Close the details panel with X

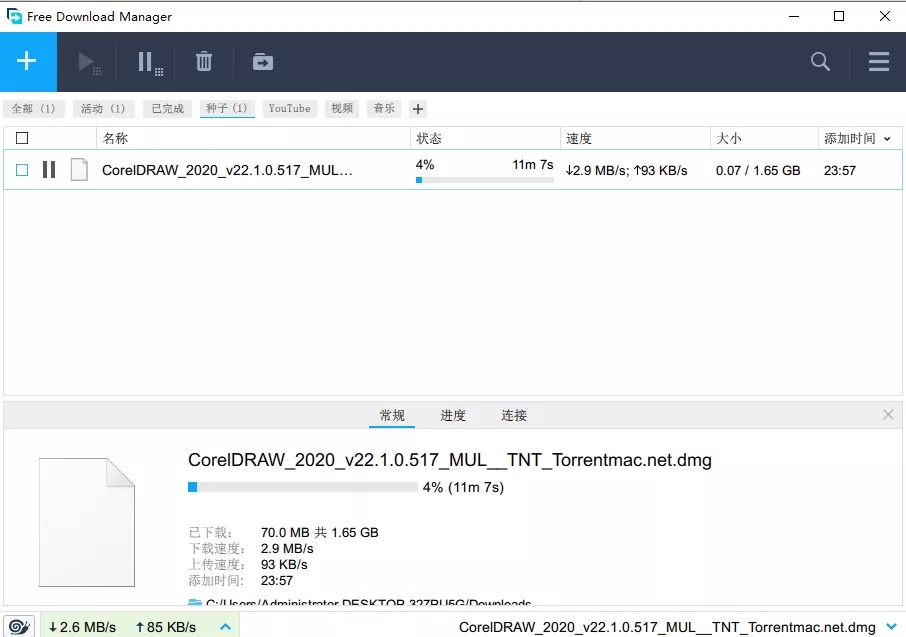click(889, 414)
